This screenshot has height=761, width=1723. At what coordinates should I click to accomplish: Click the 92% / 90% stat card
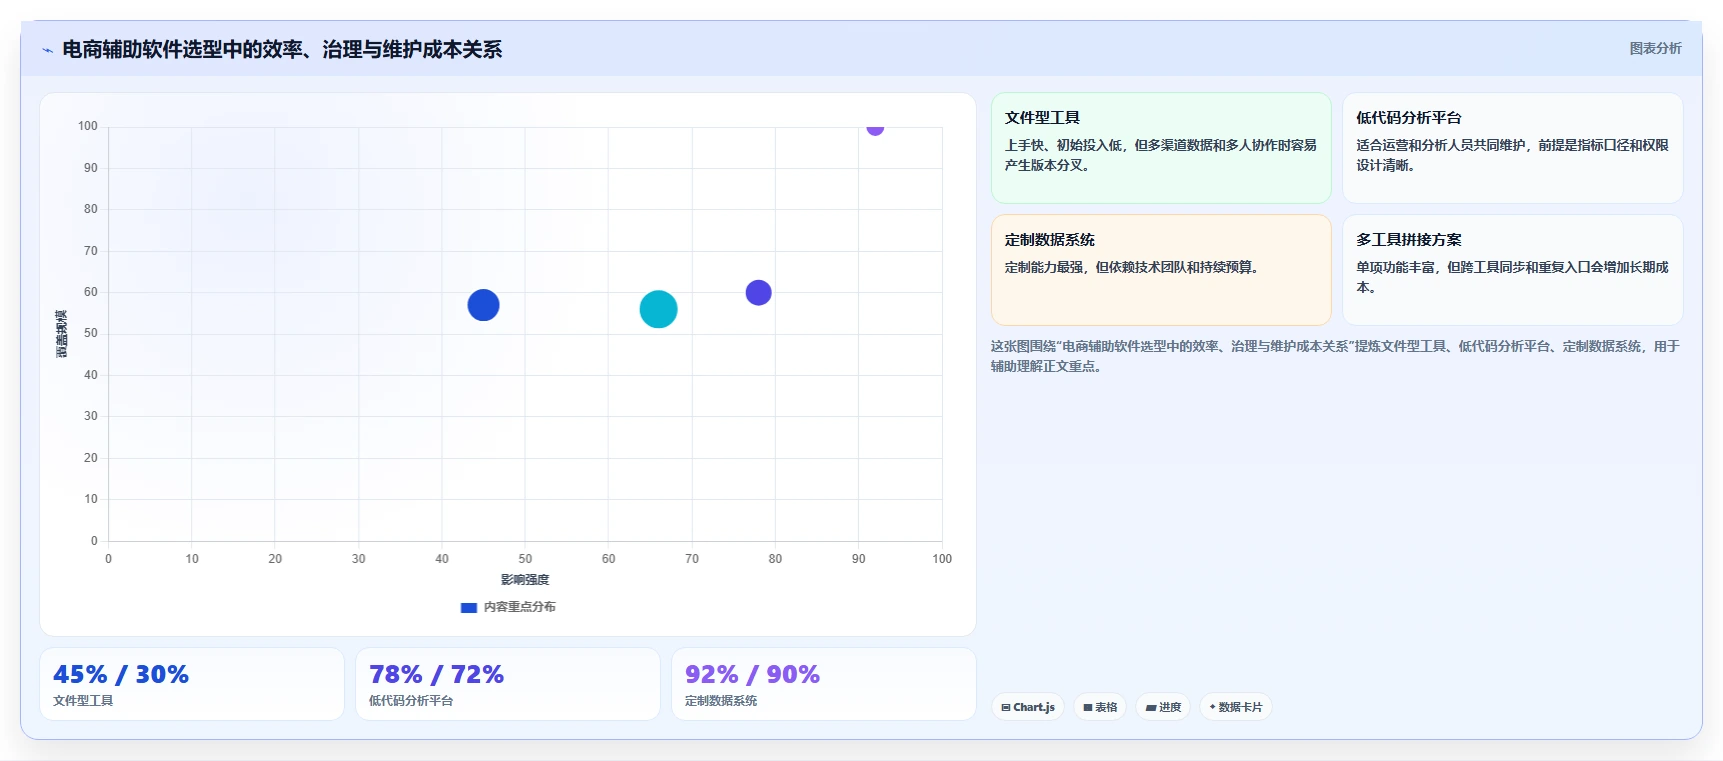[x=824, y=684]
